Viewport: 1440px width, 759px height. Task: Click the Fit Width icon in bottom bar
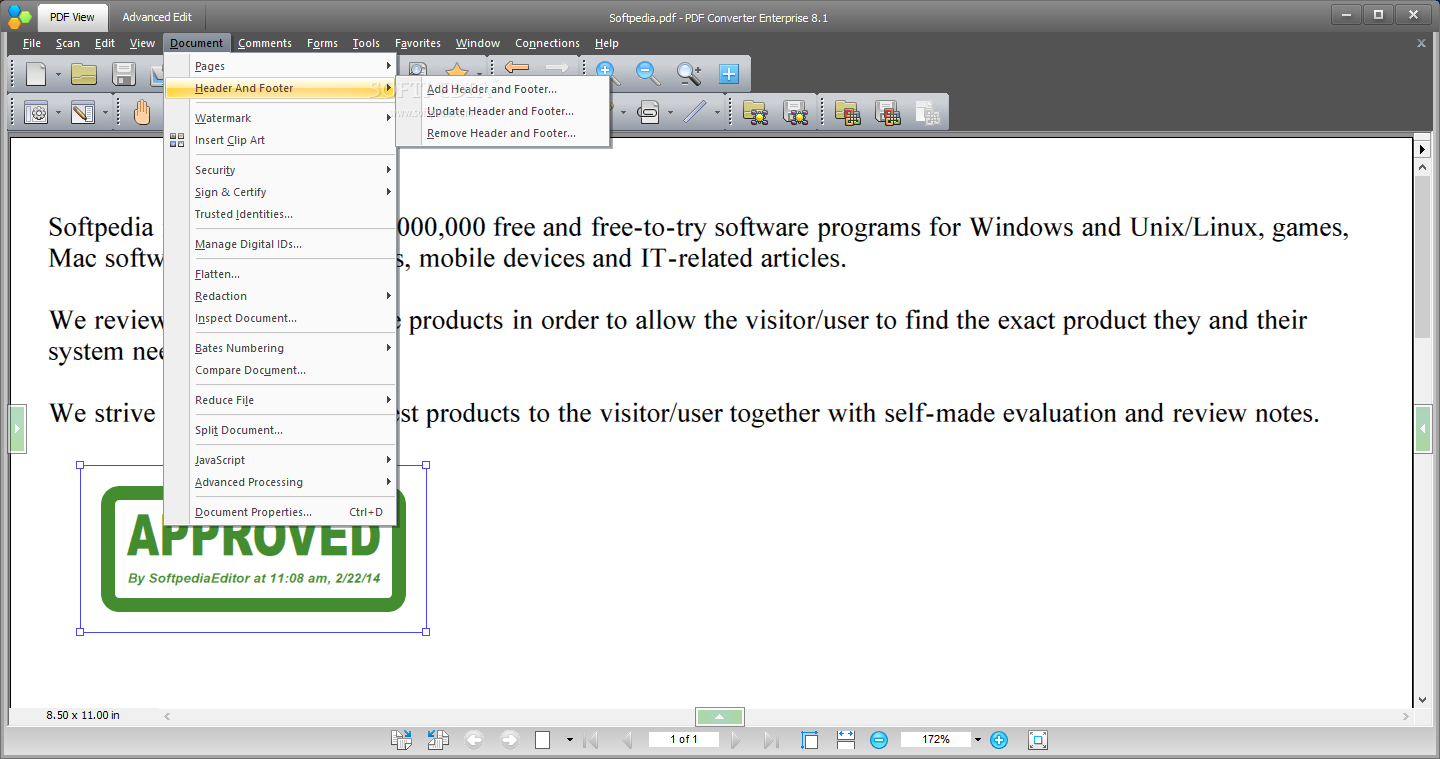[846, 740]
